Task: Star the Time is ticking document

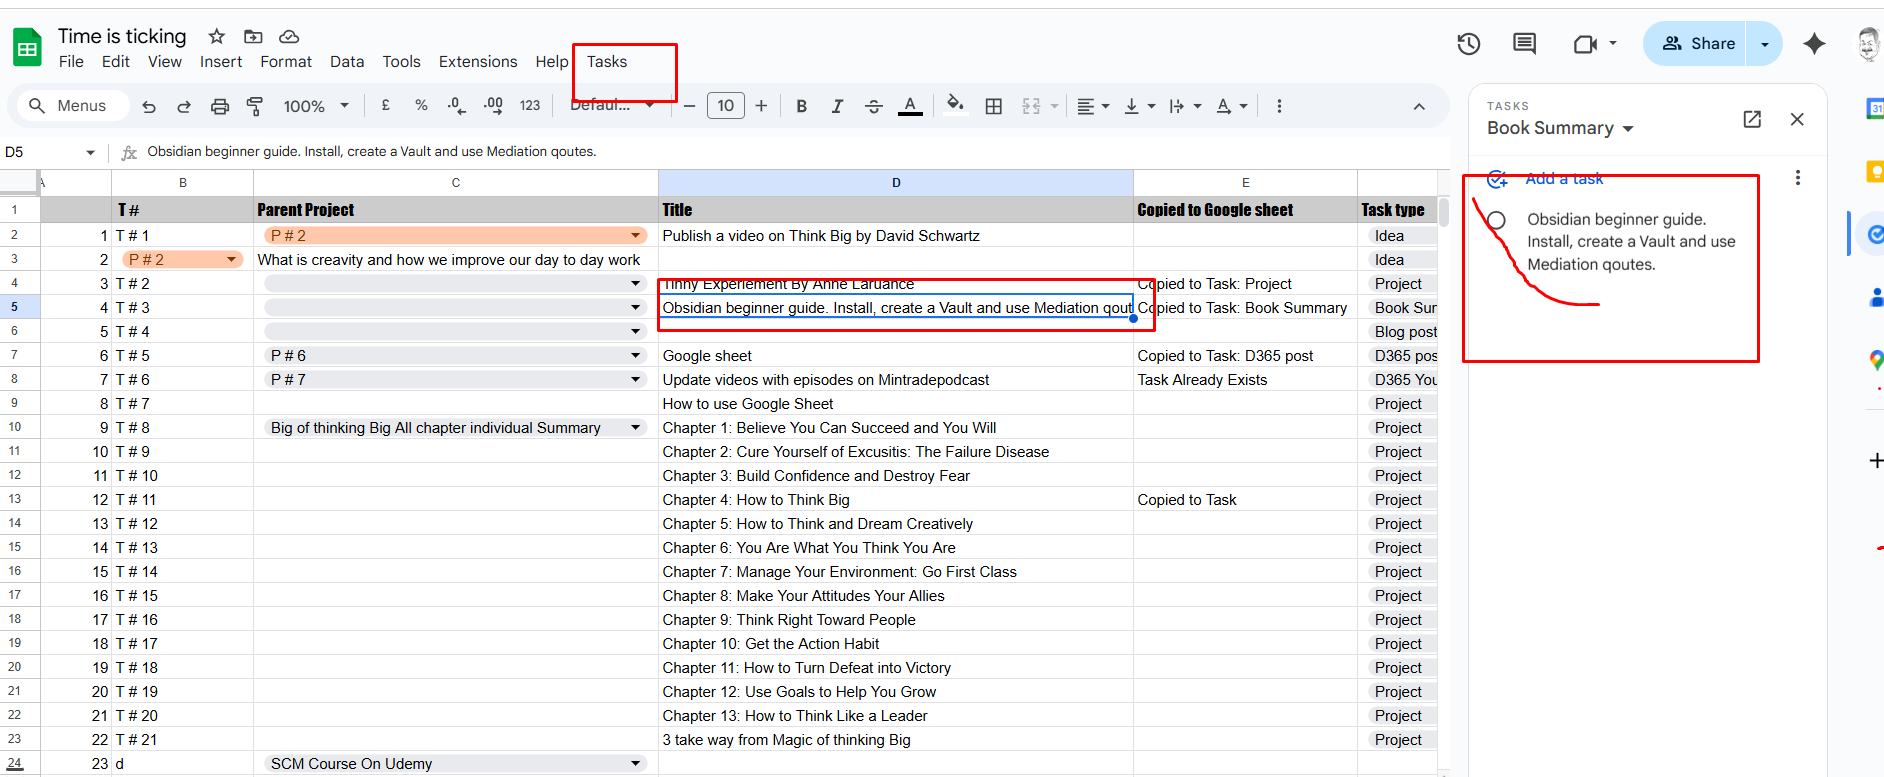Action: click(x=216, y=37)
